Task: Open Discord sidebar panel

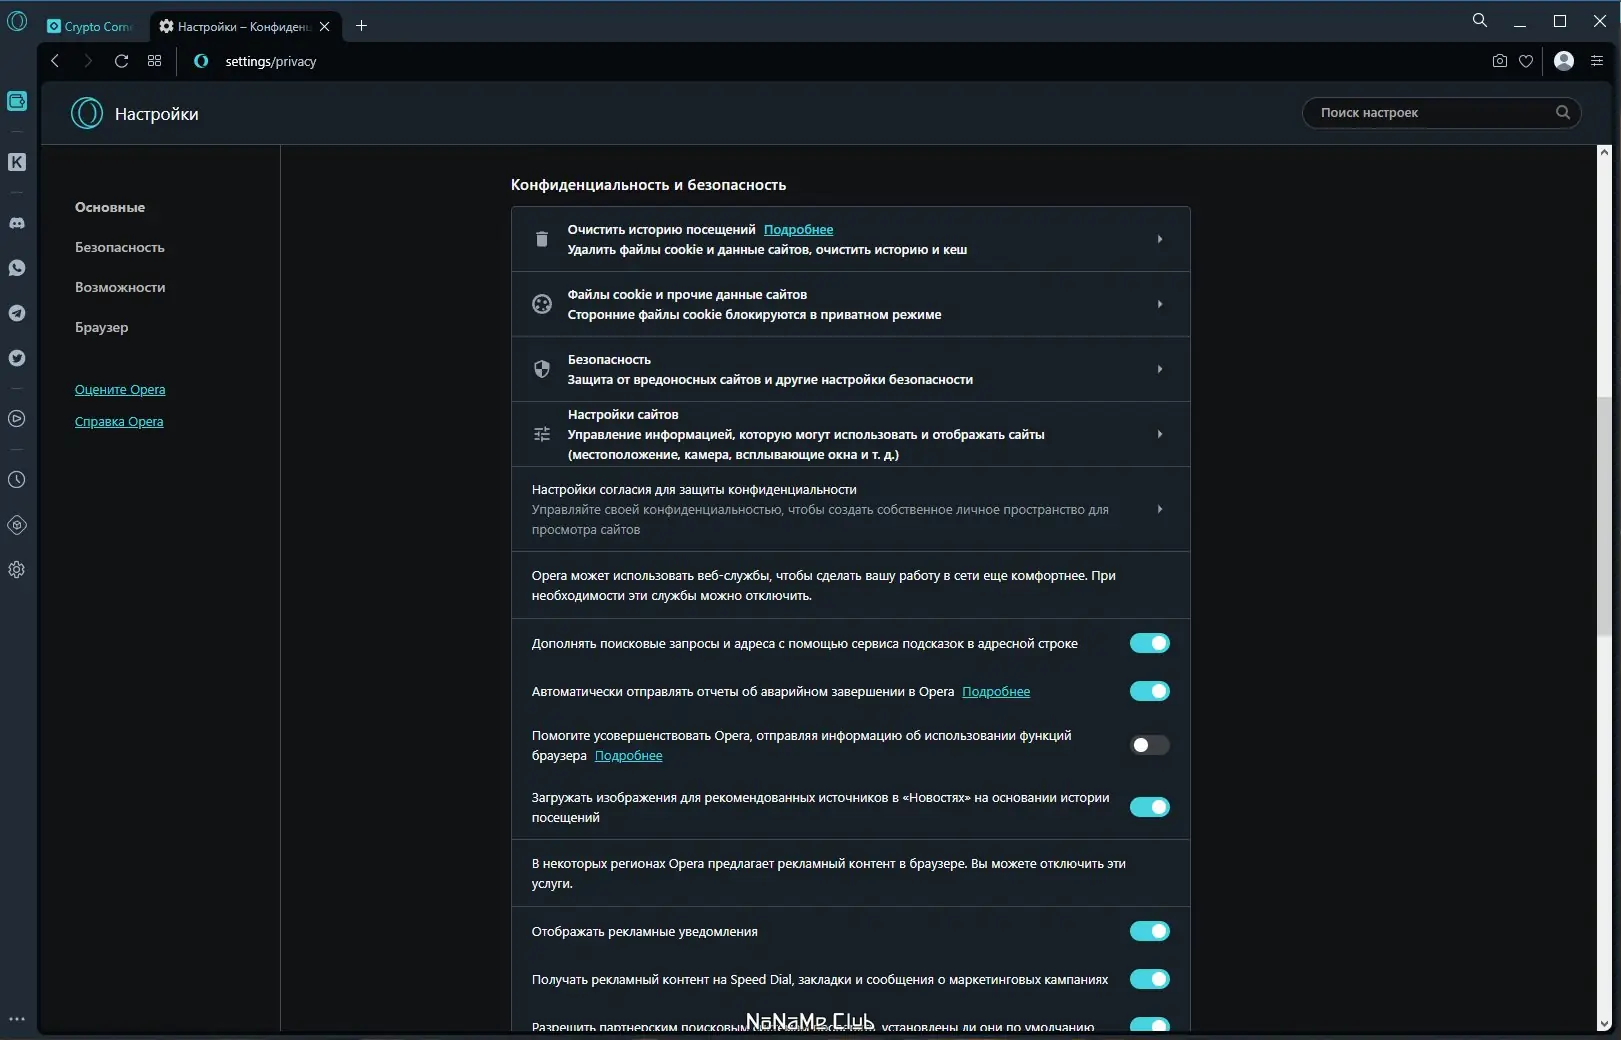Action: pyautogui.click(x=17, y=223)
